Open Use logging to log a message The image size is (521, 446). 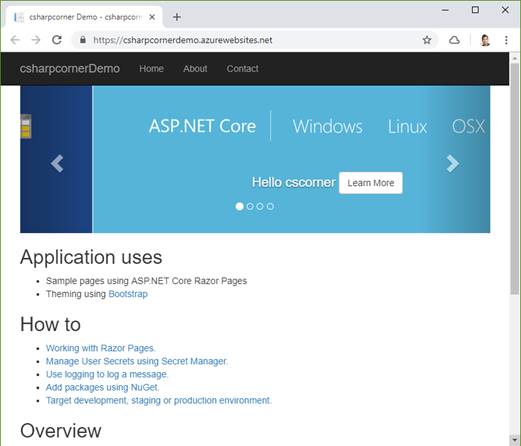[x=107, y=374]
